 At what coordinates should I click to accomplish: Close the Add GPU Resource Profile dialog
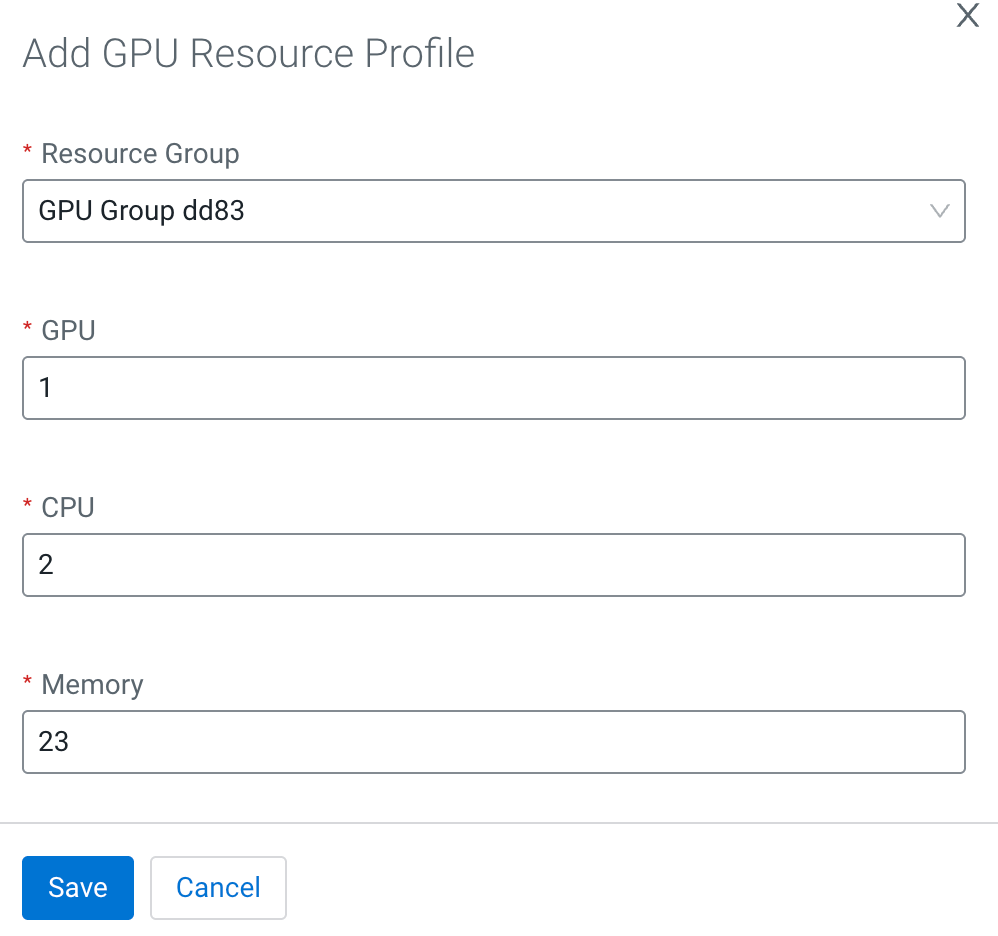point(967,16)
